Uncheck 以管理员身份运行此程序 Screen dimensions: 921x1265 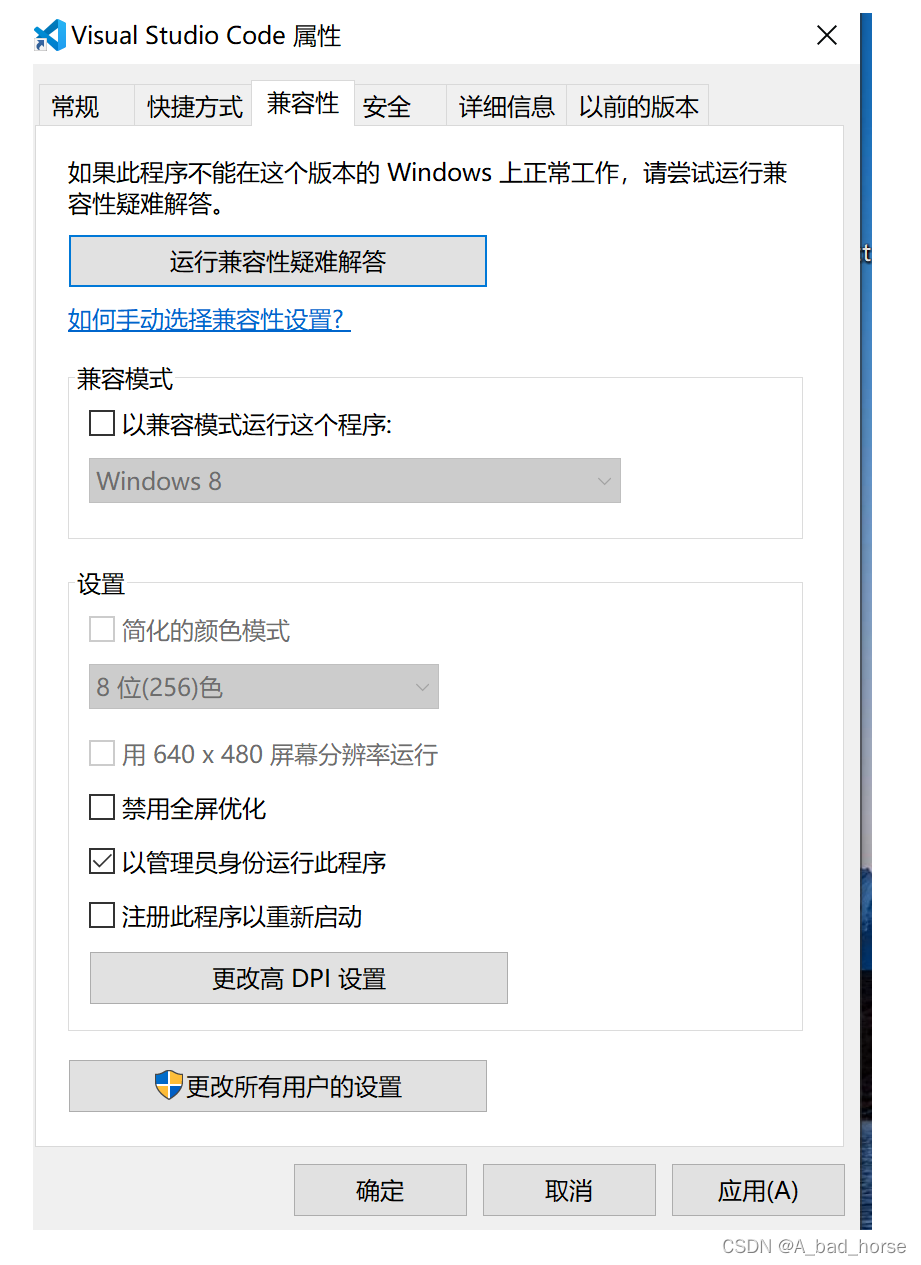101,861
